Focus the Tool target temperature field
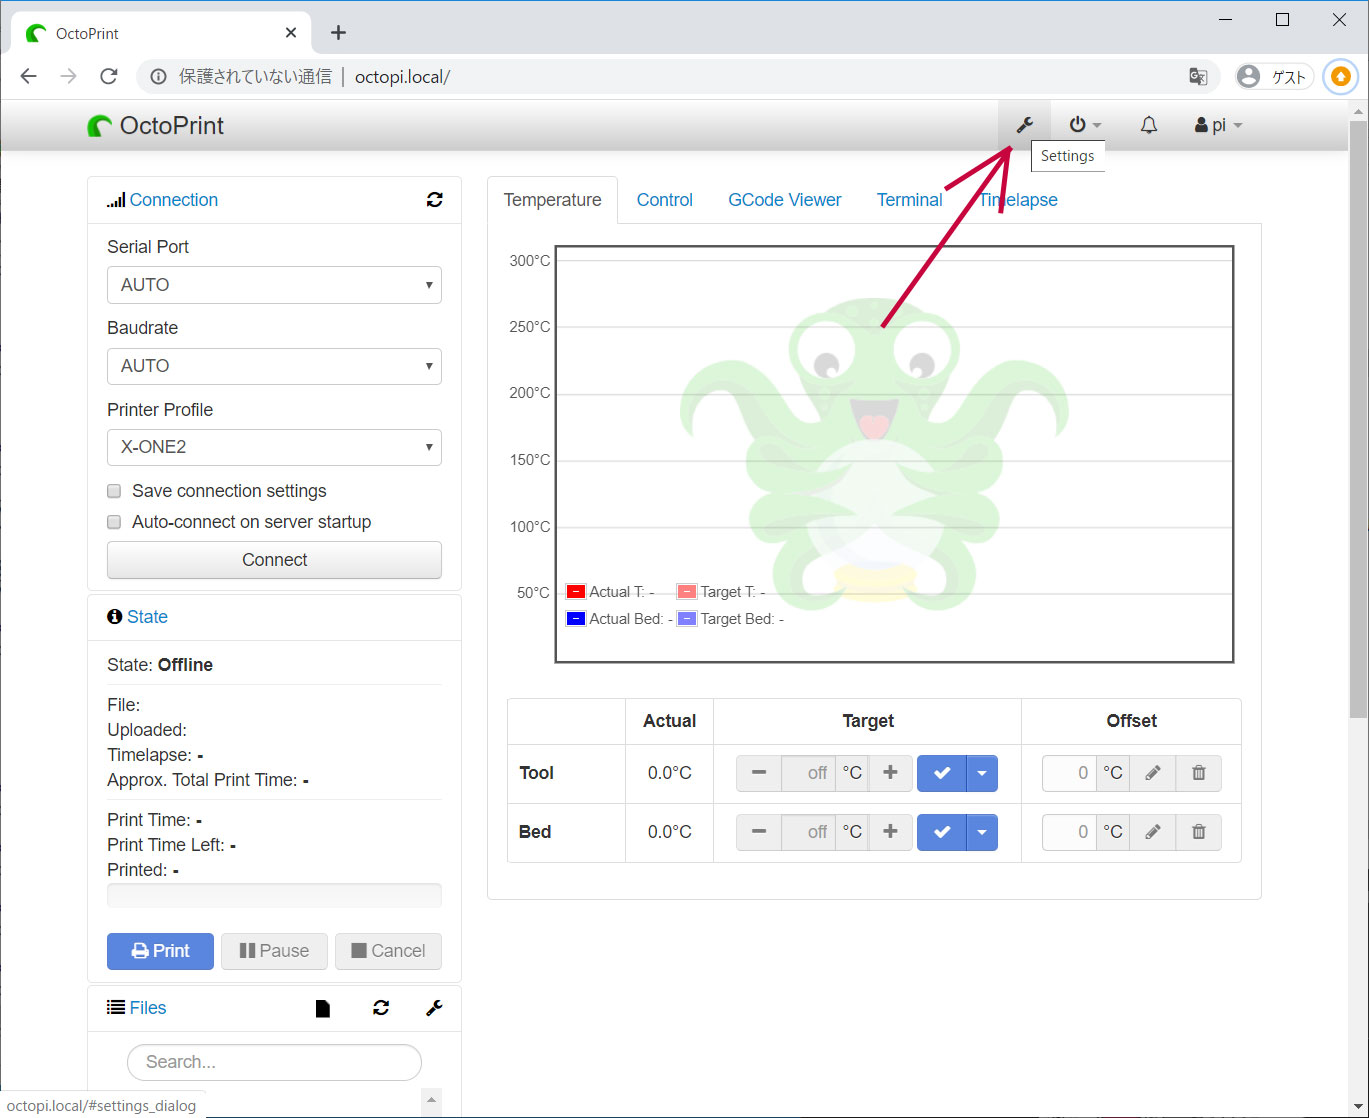Screen dimensions: 1369x1118 (807, 773)
